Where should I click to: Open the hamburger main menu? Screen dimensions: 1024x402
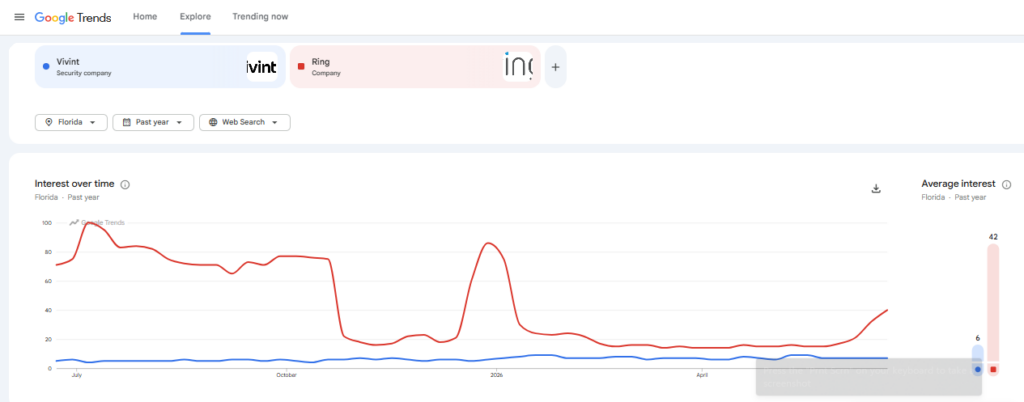click(x=19, y=17)
